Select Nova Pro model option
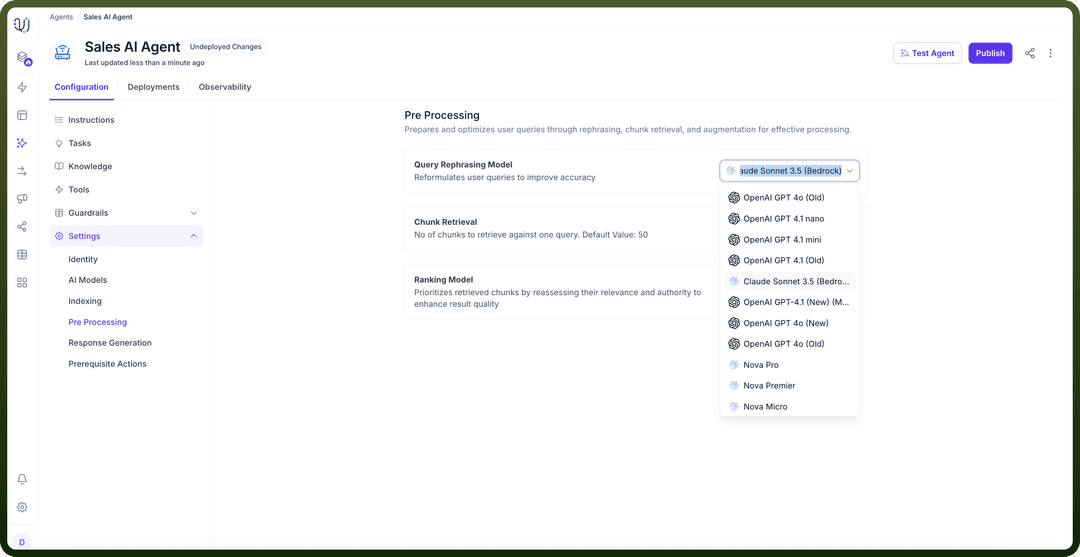The width and height of the screenshot is (1080, 557). [789, 365]
